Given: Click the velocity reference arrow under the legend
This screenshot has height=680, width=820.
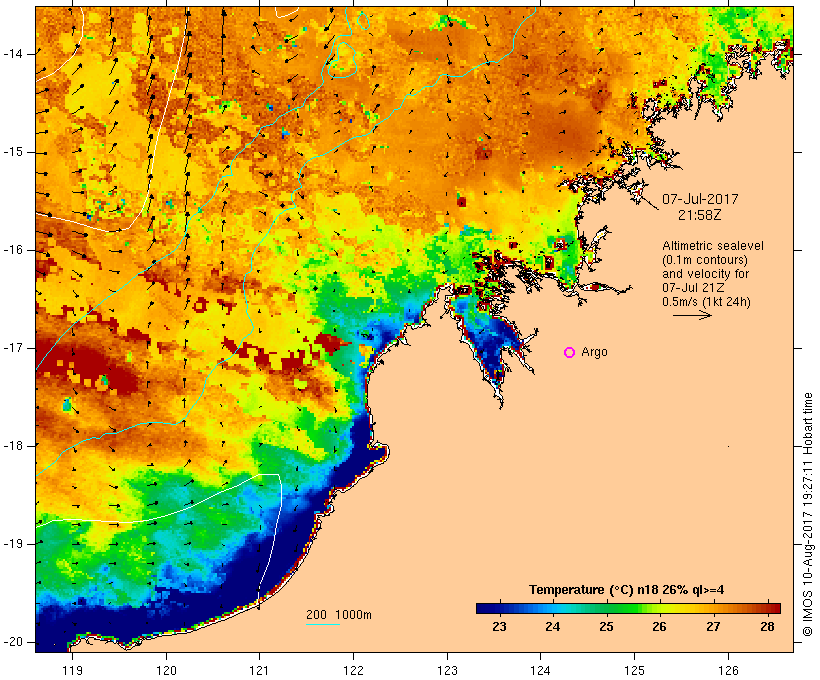Looking at the screenshot, I should [x=692, y=315].
